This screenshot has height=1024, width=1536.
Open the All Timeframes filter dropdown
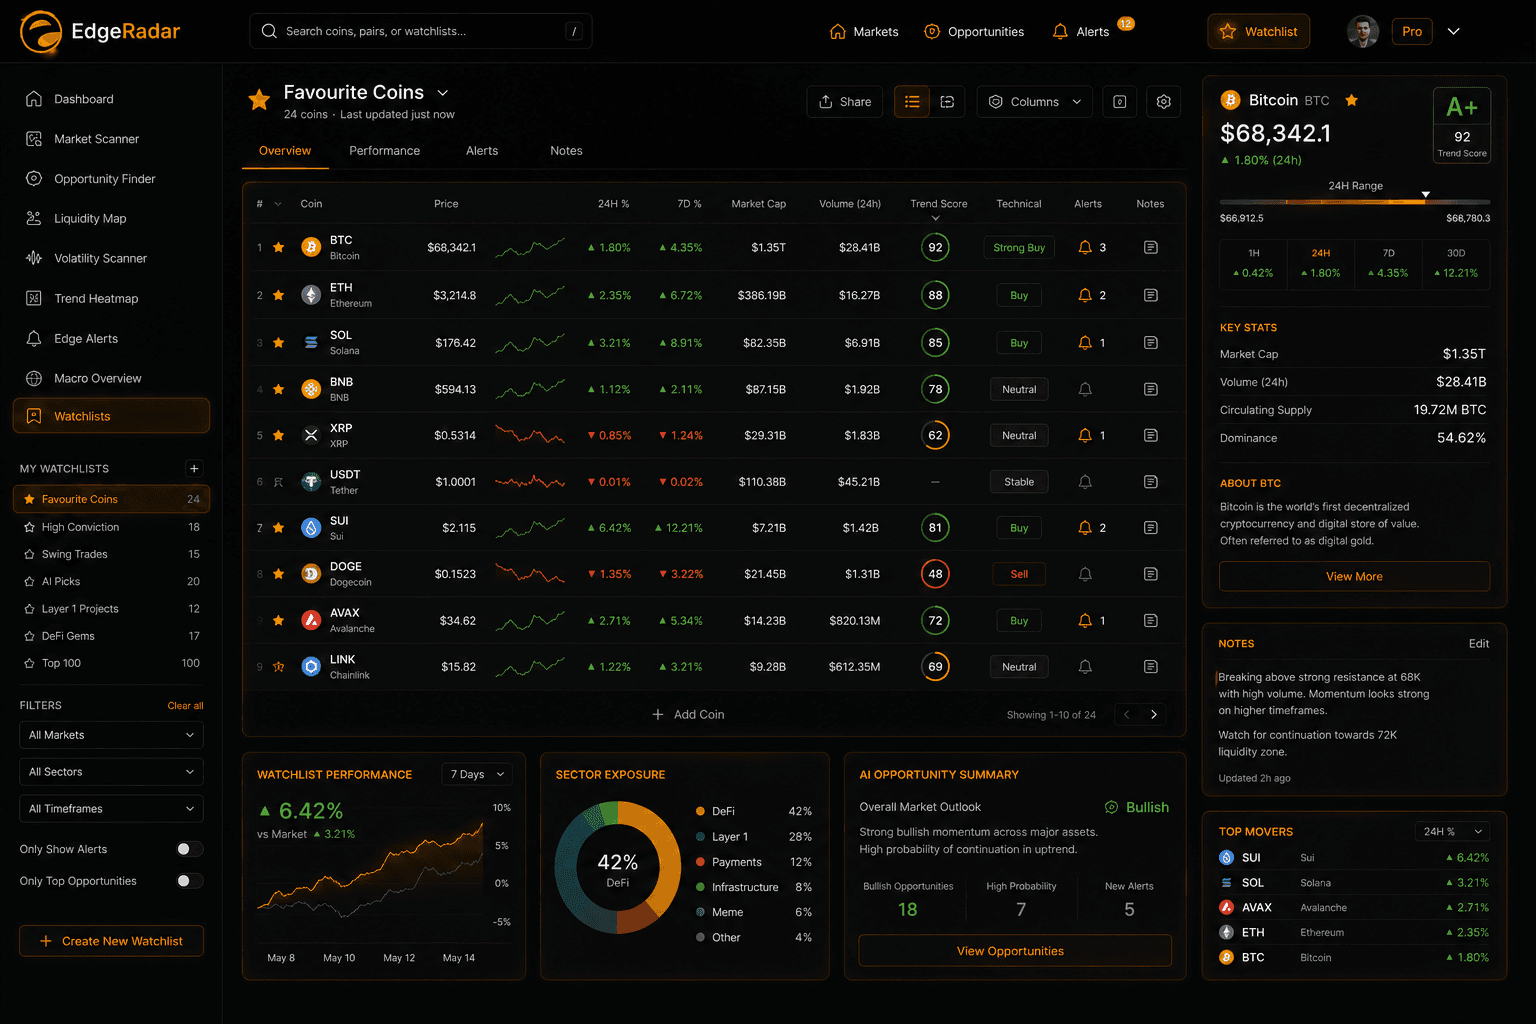click(x=111, y=809)
